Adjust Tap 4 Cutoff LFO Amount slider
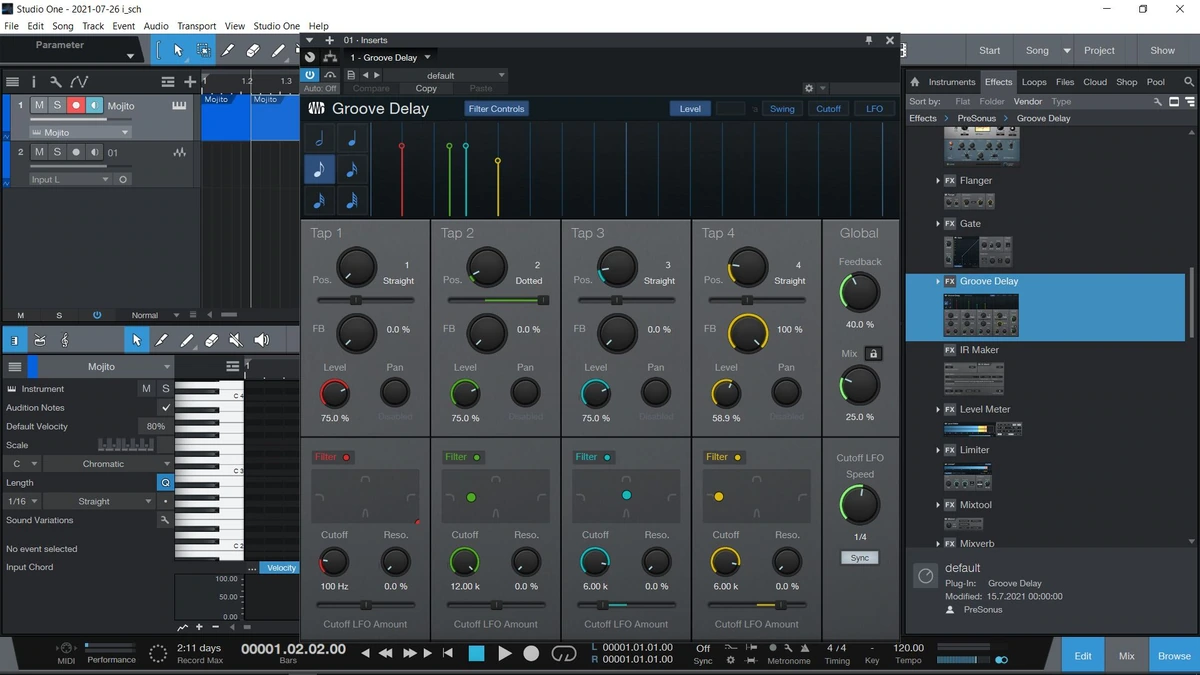 tap(757, 605)
